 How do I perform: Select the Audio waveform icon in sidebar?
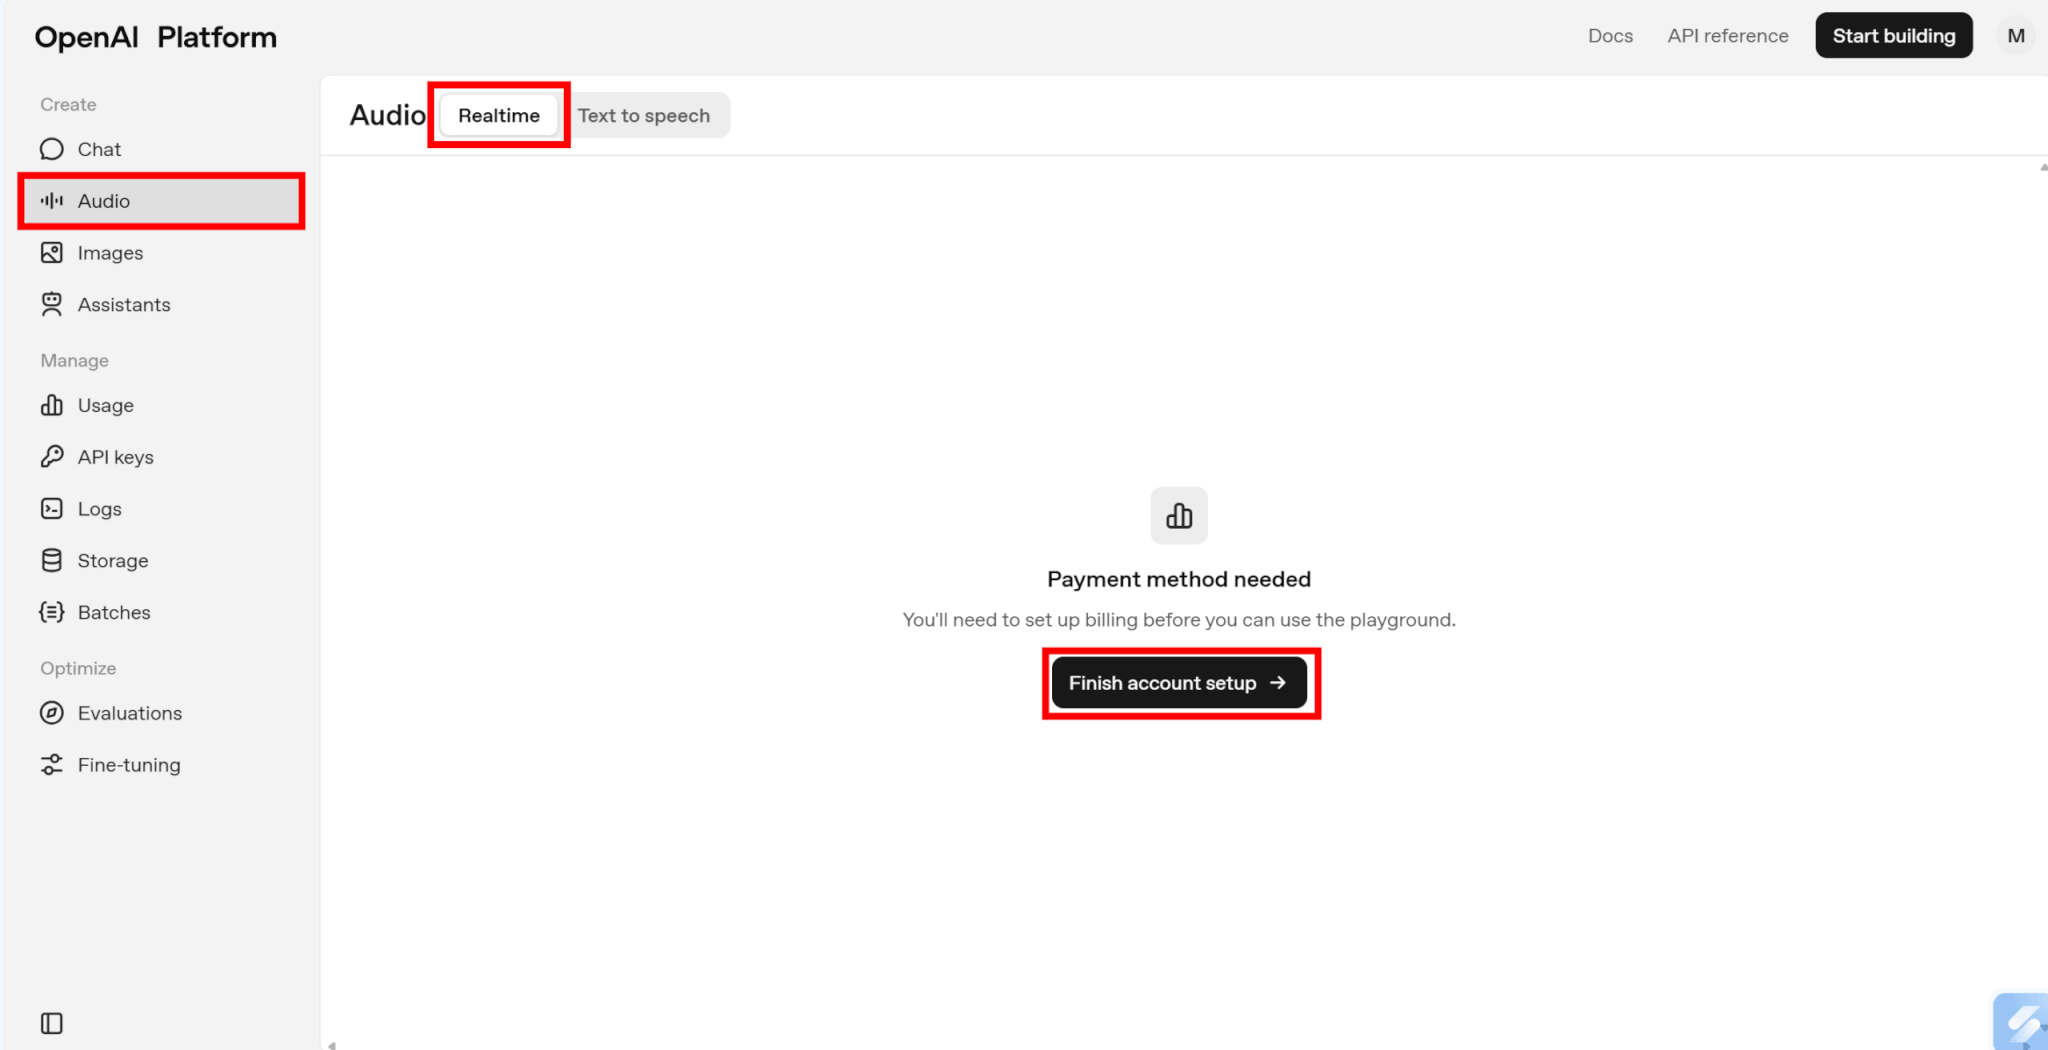pos(51,201)
